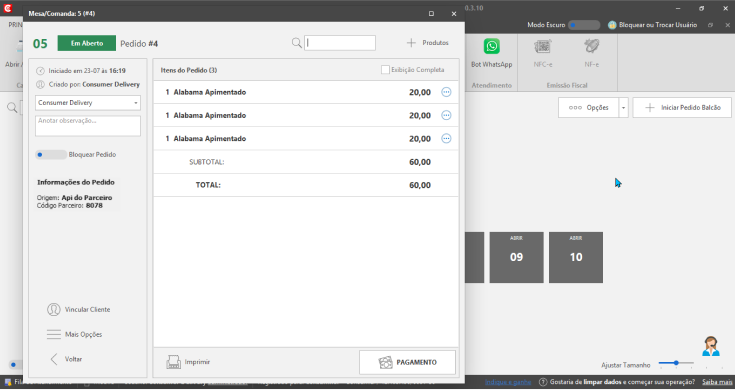Expand the Opções dropdown arrow
Image resolution: width=735 pixels, height=390 pixels.
(623, 107)
